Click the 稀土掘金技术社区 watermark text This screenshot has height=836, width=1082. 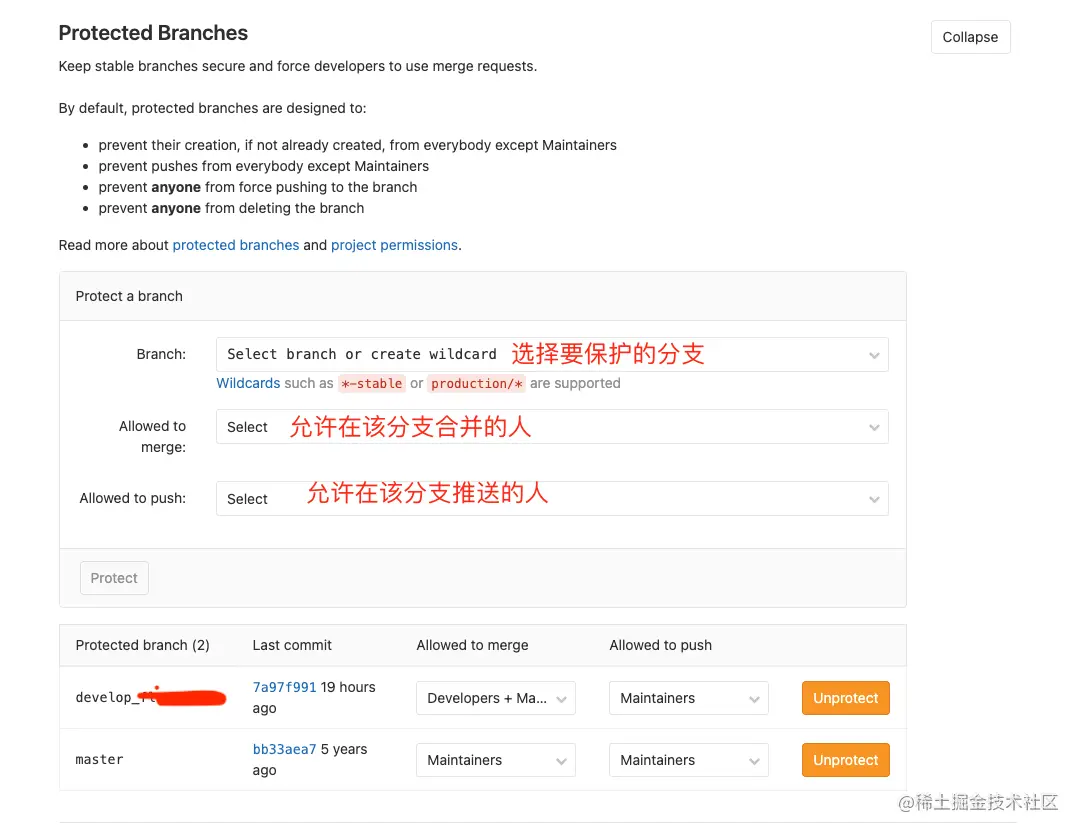pos(980,802)
